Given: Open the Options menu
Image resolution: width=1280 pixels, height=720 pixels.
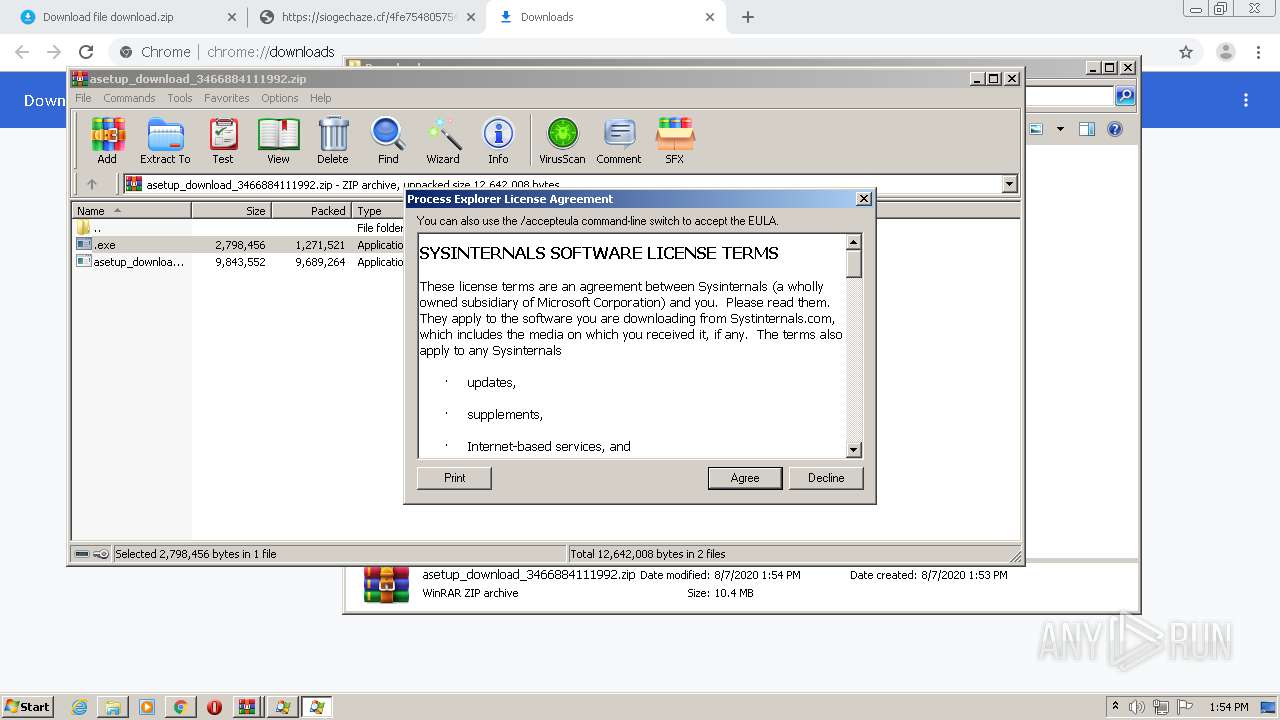Looking at the screenshot, I should (280, 98).
